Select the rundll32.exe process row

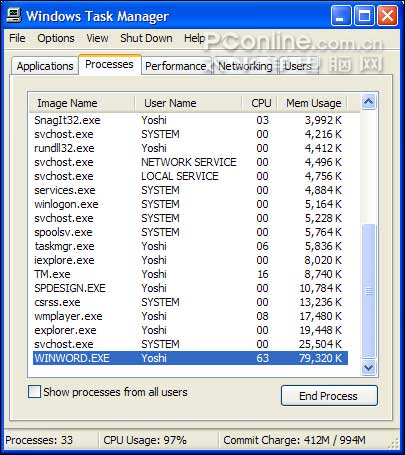(190, 148)
